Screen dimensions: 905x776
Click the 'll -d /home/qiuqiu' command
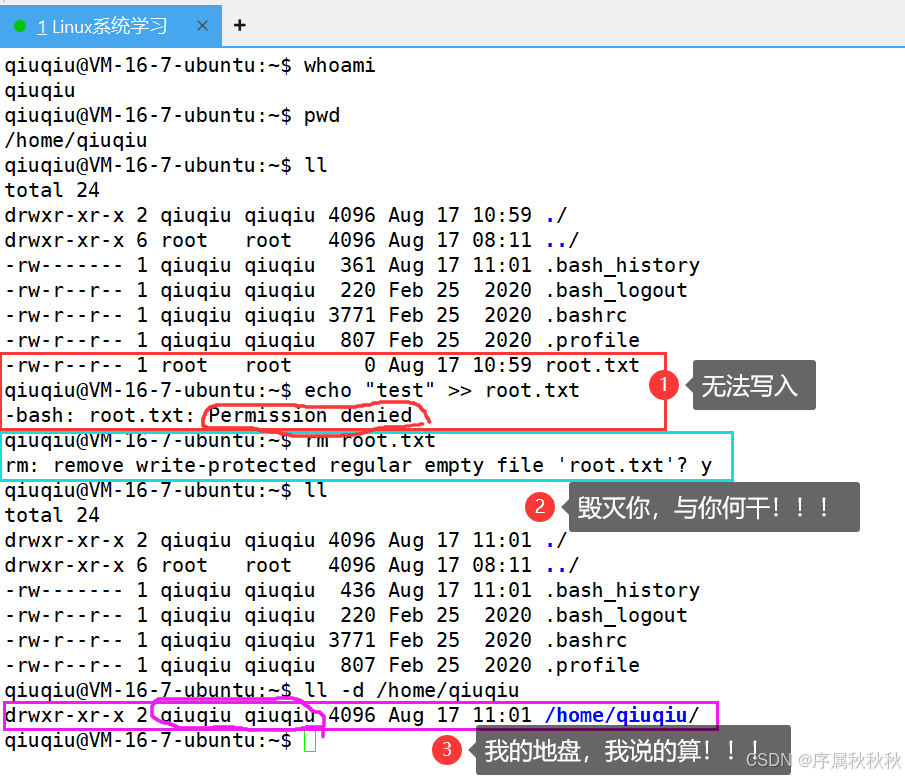(x=412, y=690)
